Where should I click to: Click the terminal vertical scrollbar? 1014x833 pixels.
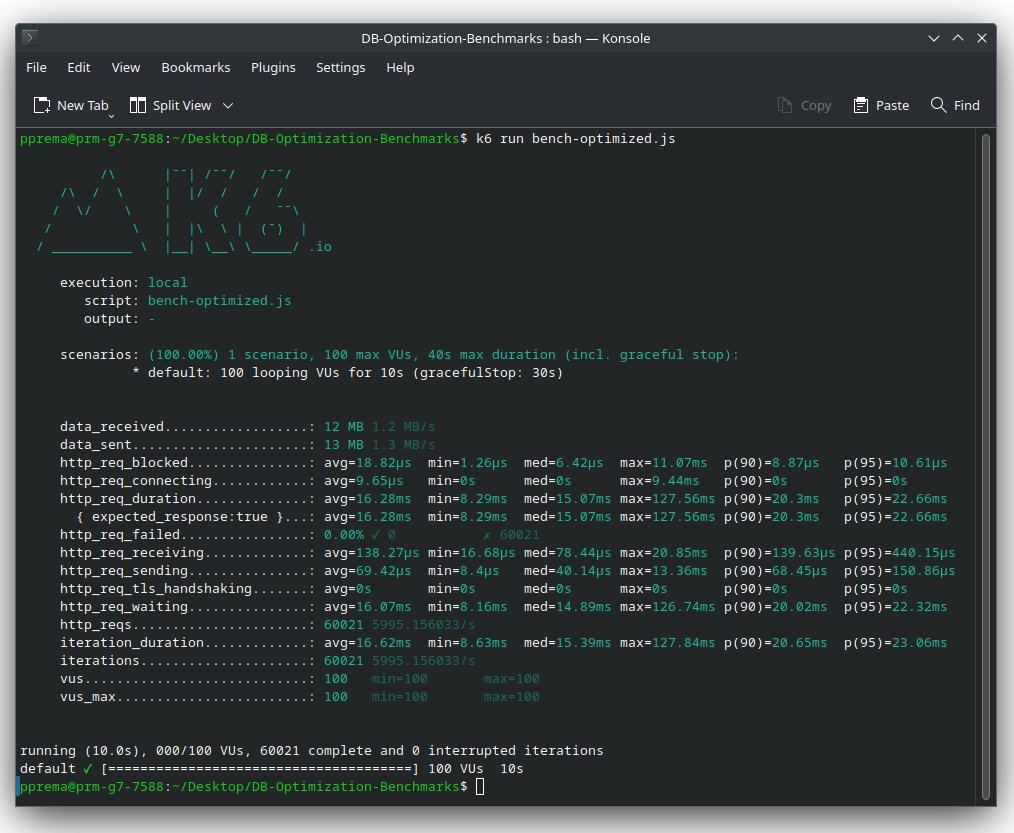pos(986,466)
